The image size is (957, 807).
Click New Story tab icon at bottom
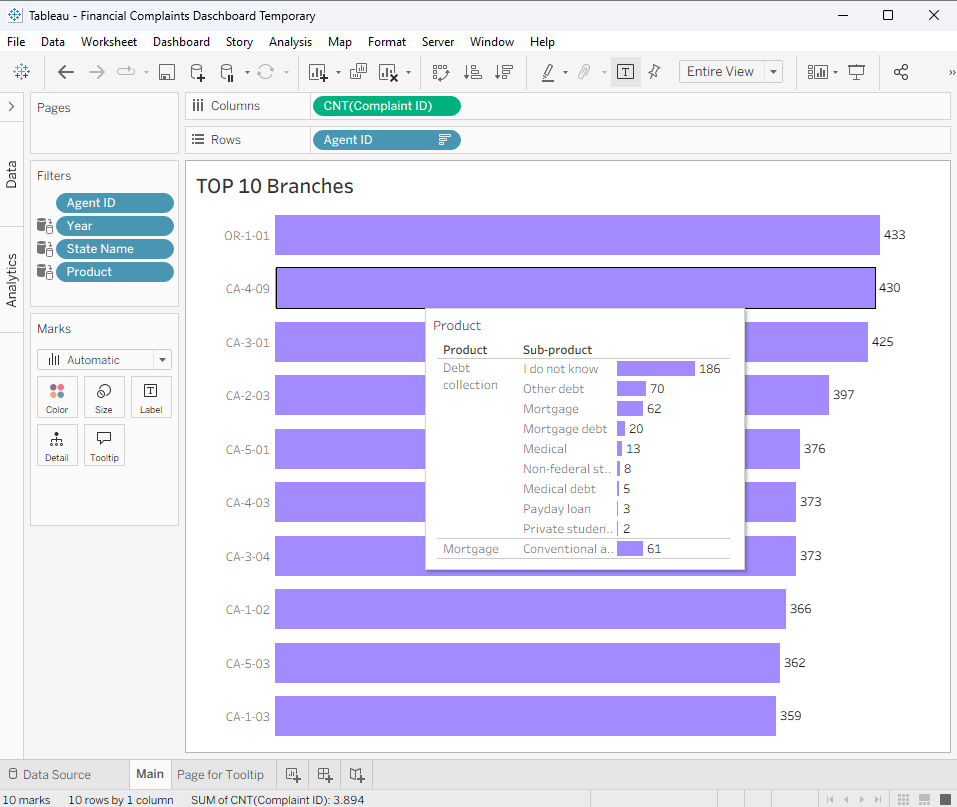356,775
